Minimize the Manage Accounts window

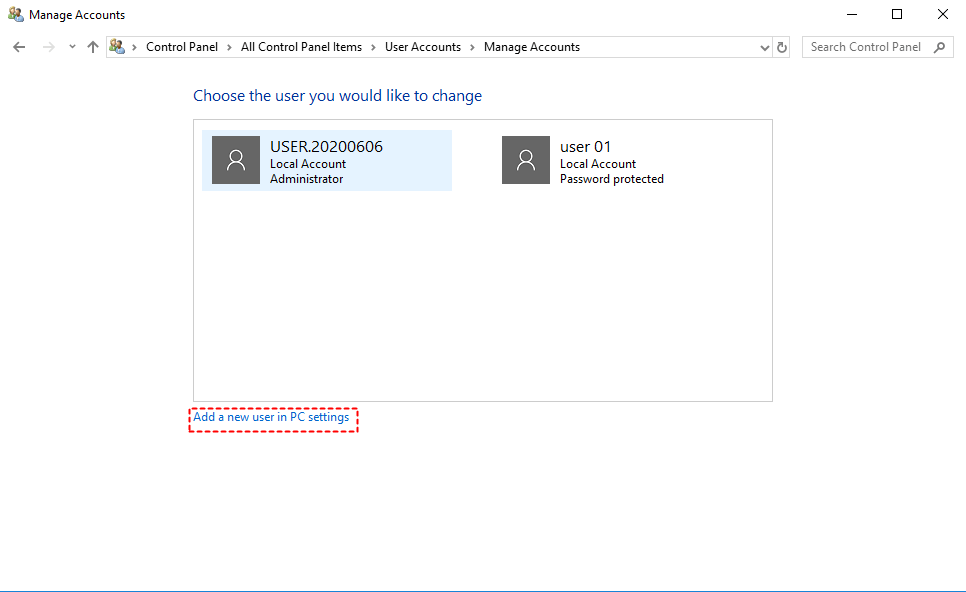[852, 14]
